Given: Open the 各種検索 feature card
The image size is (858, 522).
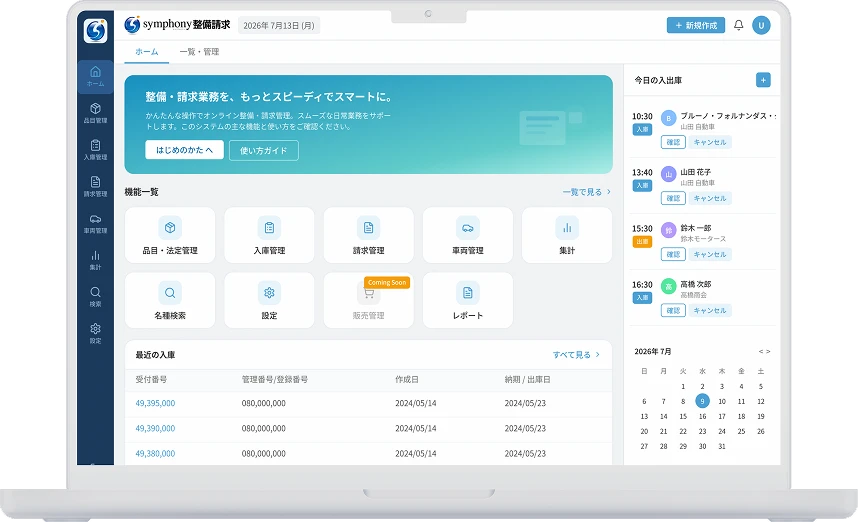Looking at the screenshot, I should [170, 300].
